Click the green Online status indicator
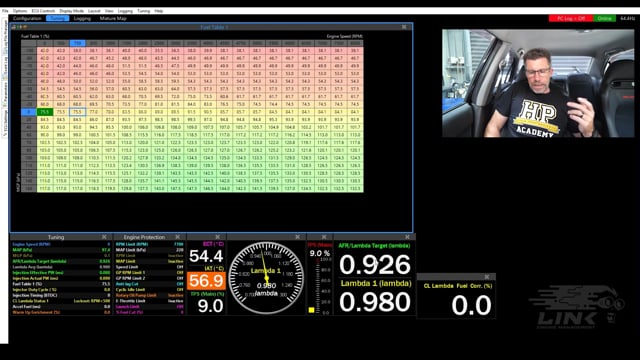 pyautogui.click(x=604, y=18)
